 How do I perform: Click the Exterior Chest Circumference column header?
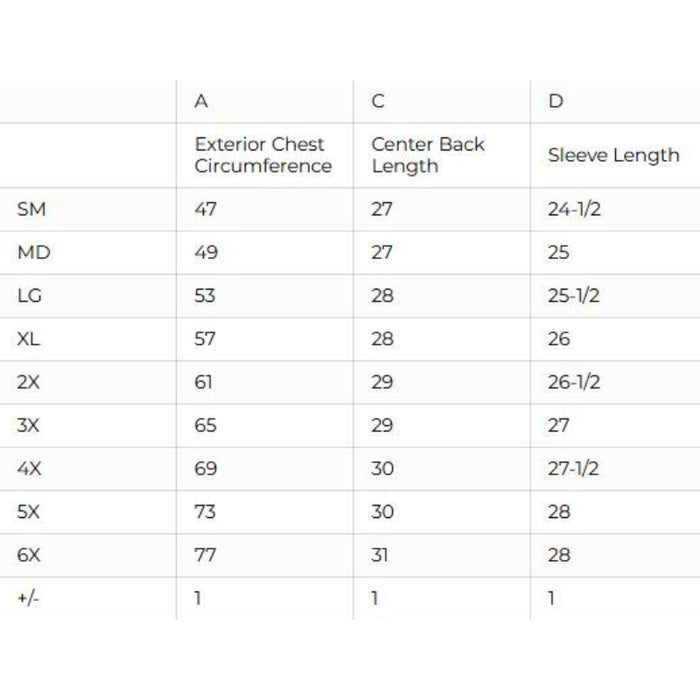tap(262, 155)
